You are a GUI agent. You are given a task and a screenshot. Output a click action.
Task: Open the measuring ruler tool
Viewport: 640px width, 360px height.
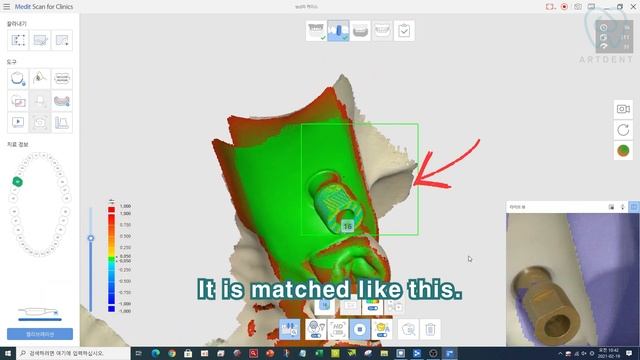(62, 122)
